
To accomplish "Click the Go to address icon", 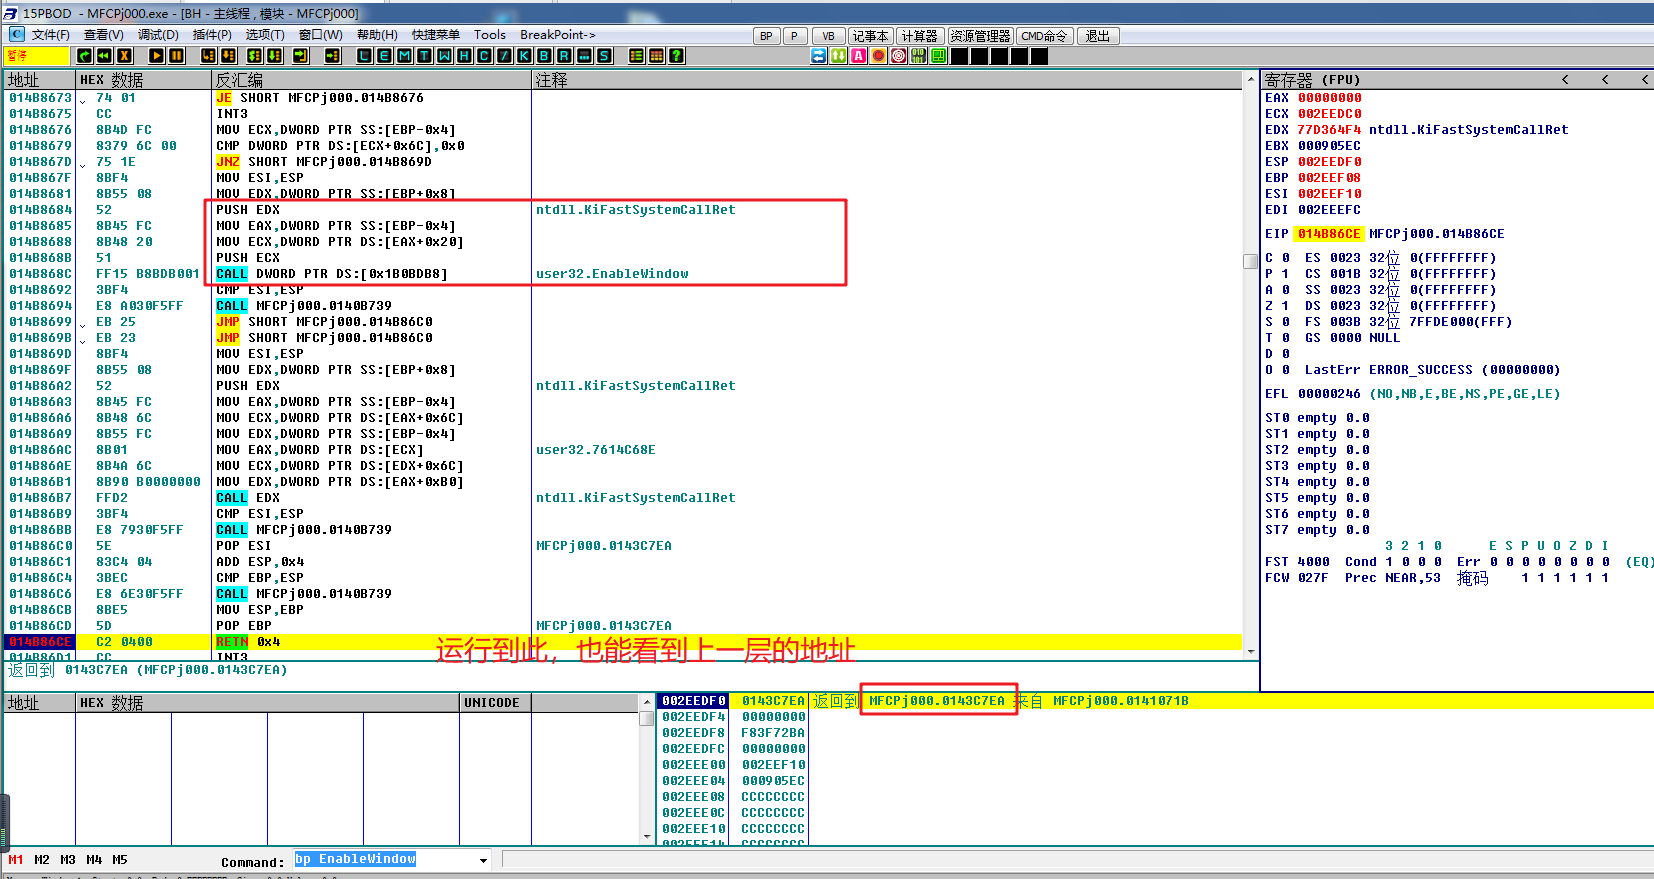I will [333, 56].
